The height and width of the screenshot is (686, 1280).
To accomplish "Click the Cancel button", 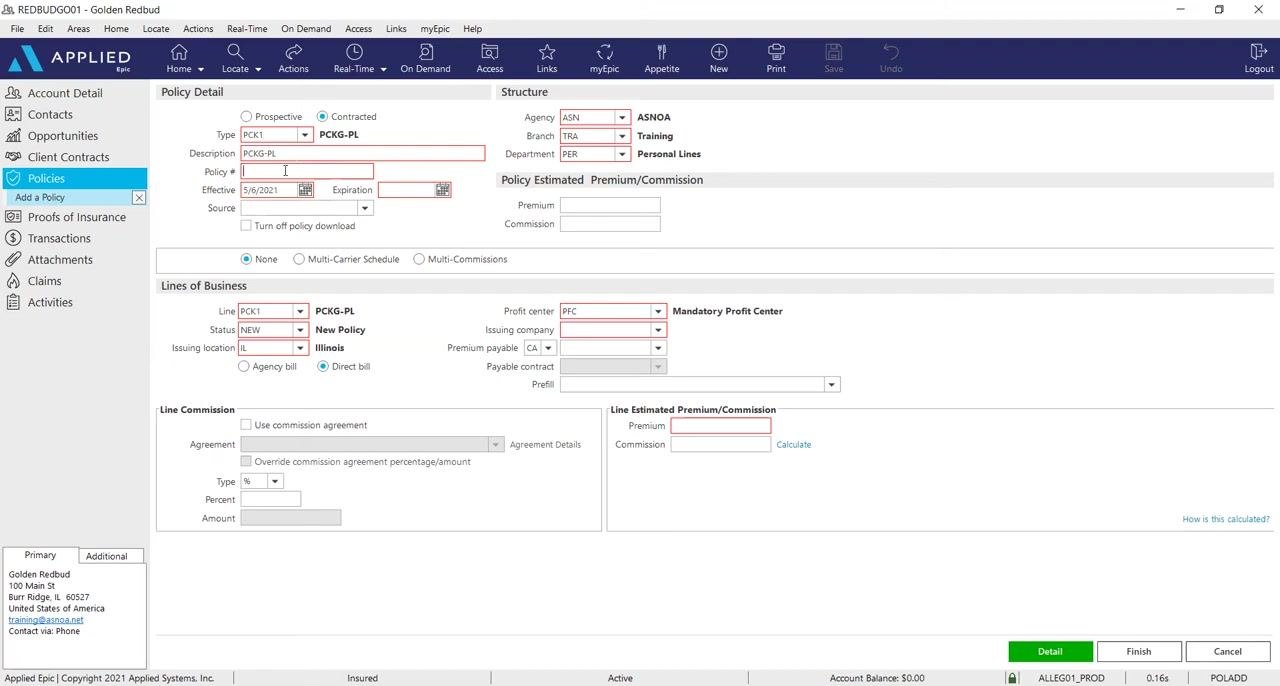I will click(x=1228, y=651).
